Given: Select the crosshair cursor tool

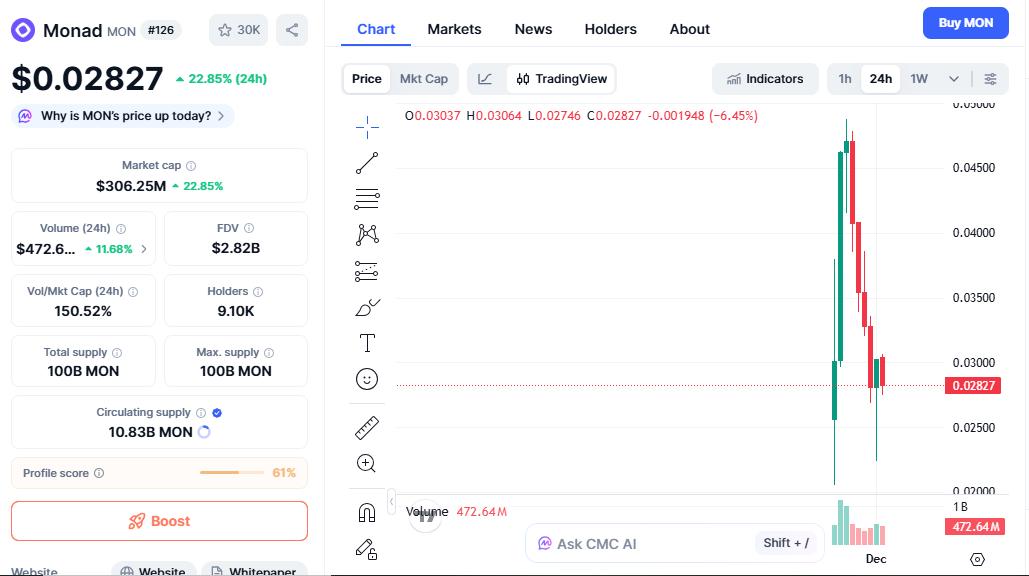Looking at the screenshot, I should pyautogui.click(x=367, y=127).
